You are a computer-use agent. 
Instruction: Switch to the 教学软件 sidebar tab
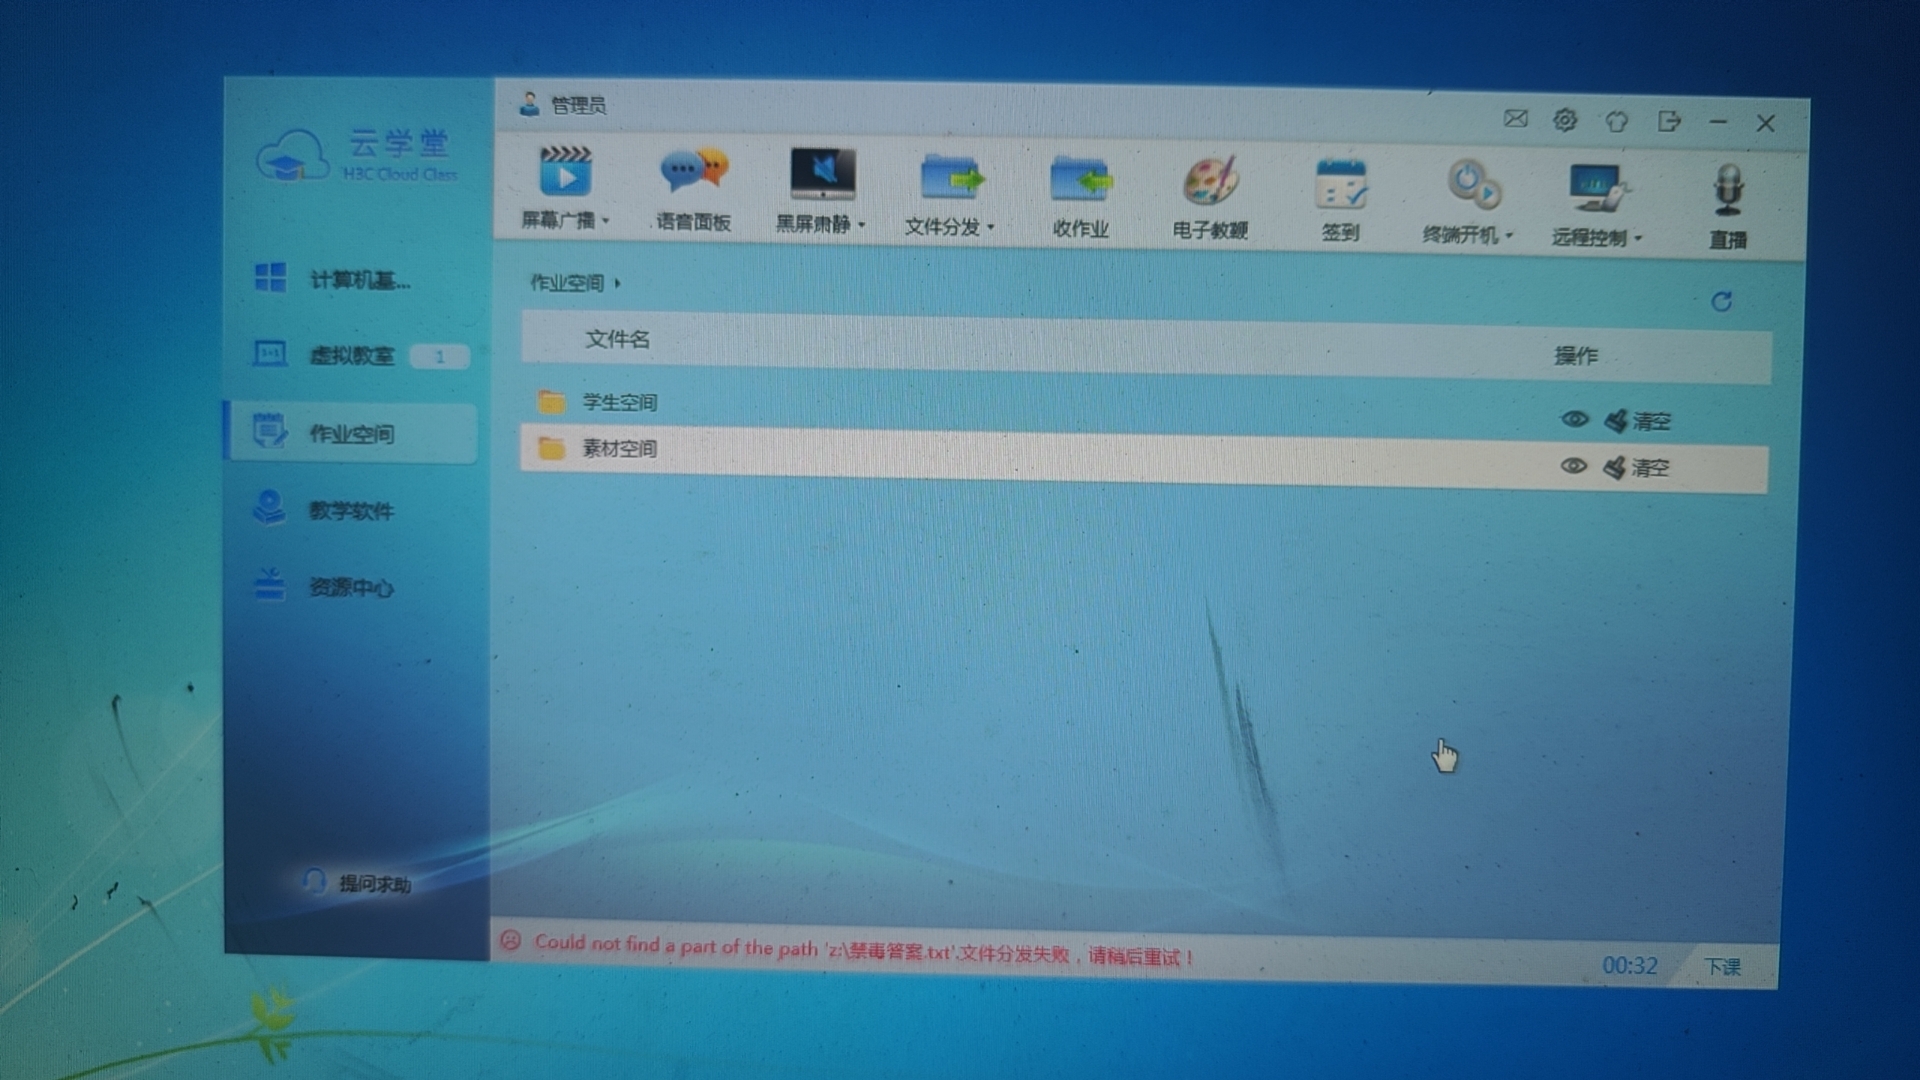(x=350, y=511)
